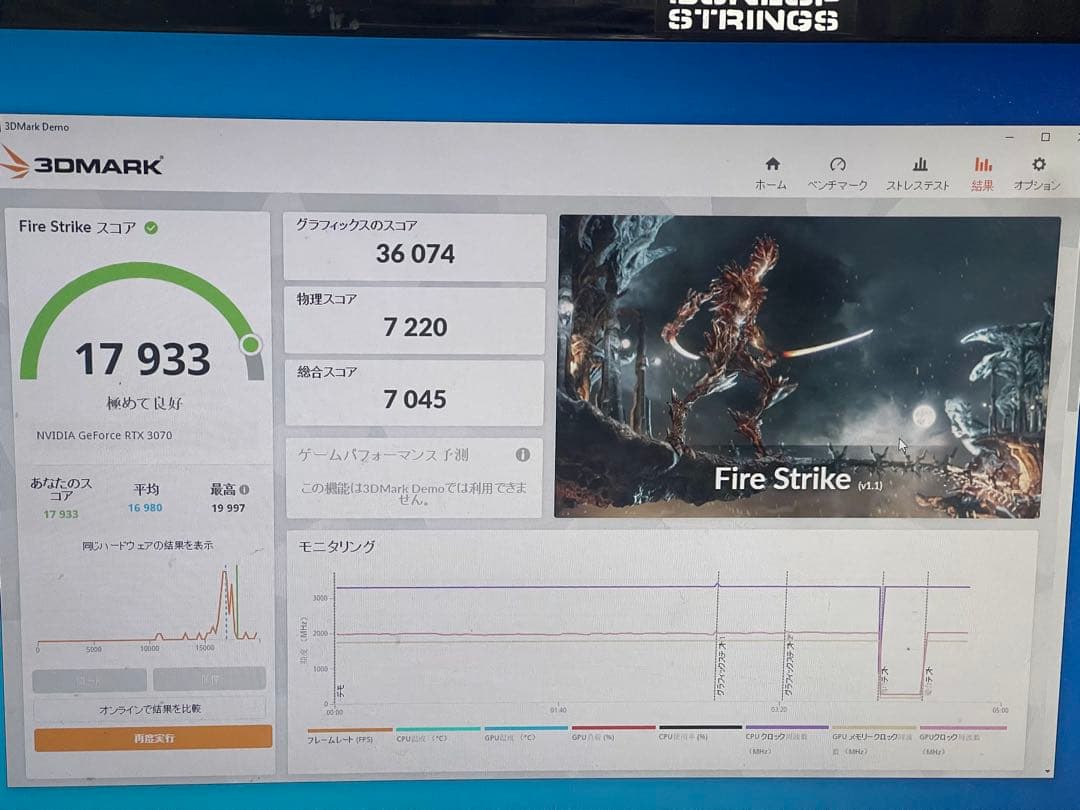This screenshot has height=810, width=1080.
Task: Click the green marker on the score gauge
Action: pos(251,344)
